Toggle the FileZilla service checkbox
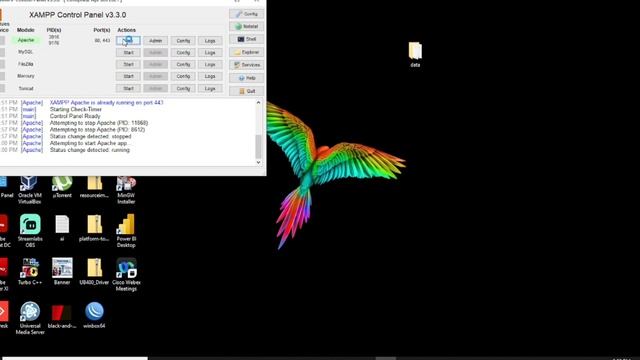640x360 pixels. tap(2, 64)
